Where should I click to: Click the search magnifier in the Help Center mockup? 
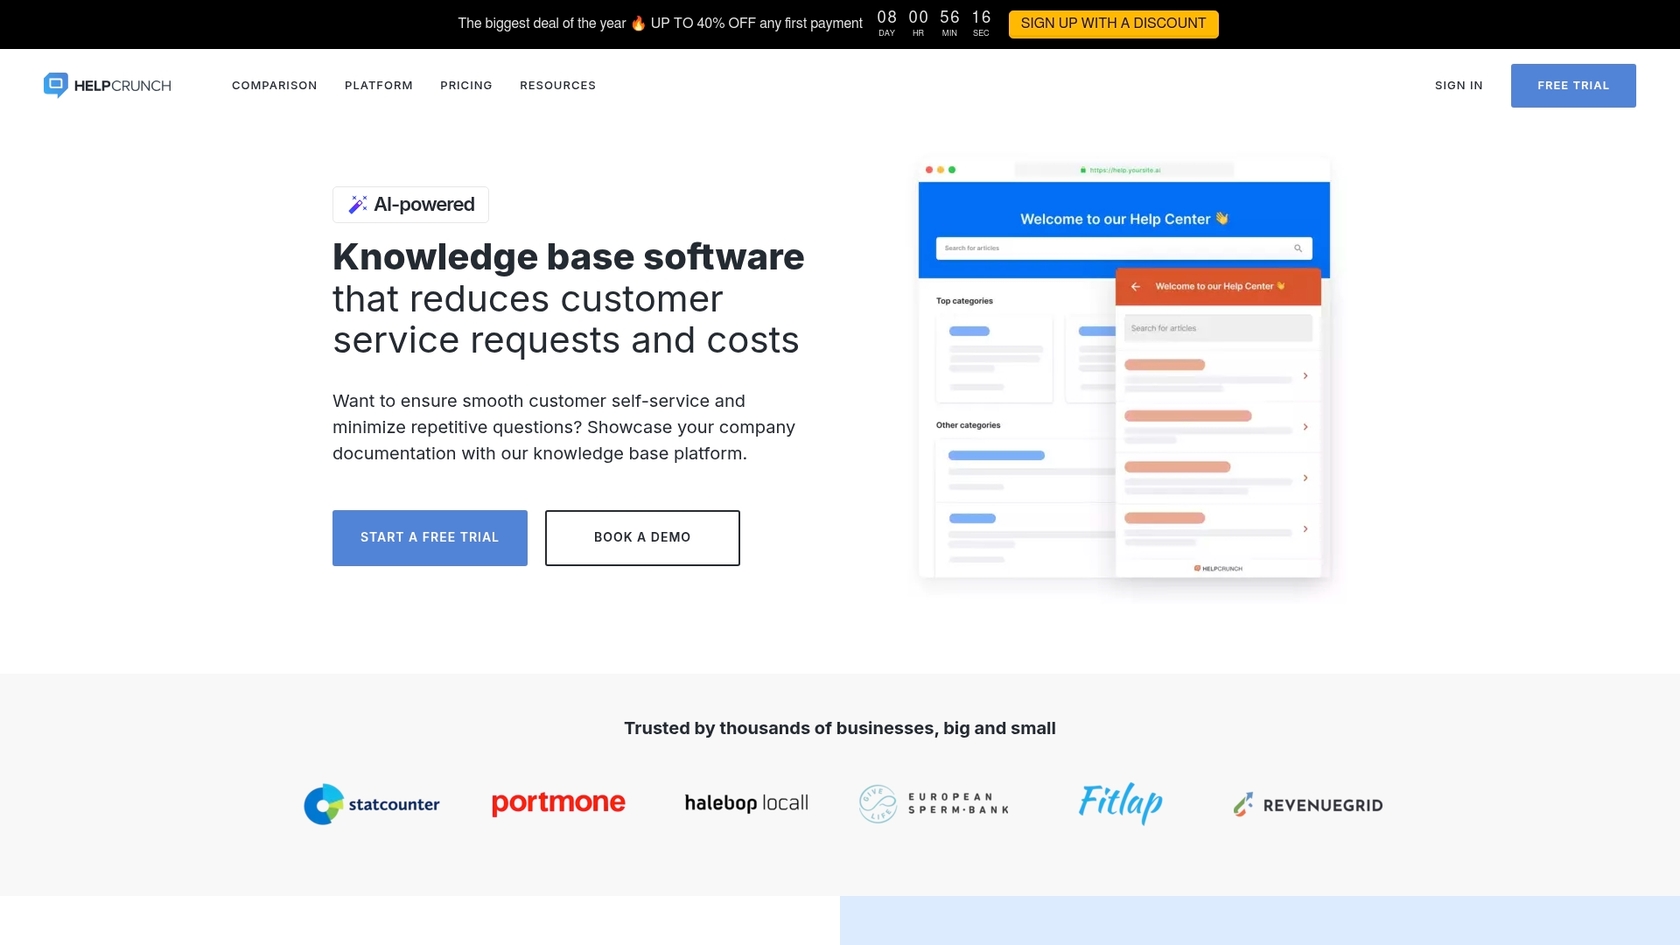(1296, 248)
